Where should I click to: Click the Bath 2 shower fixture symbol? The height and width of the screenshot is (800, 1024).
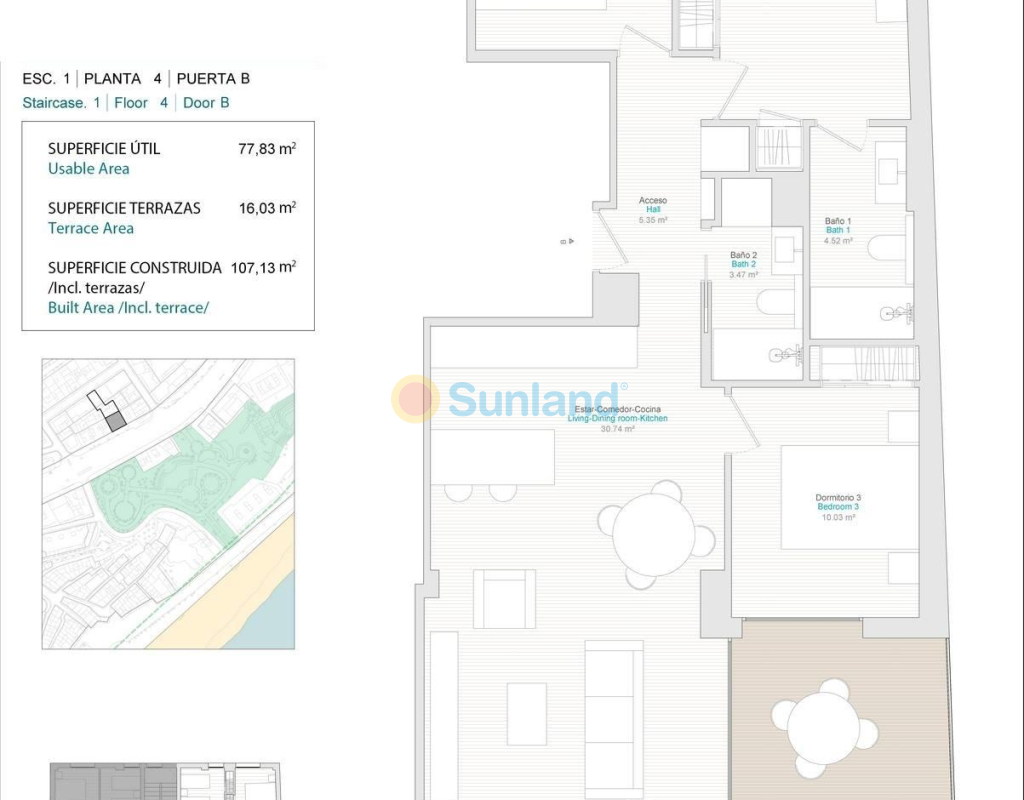pos(782,355)
